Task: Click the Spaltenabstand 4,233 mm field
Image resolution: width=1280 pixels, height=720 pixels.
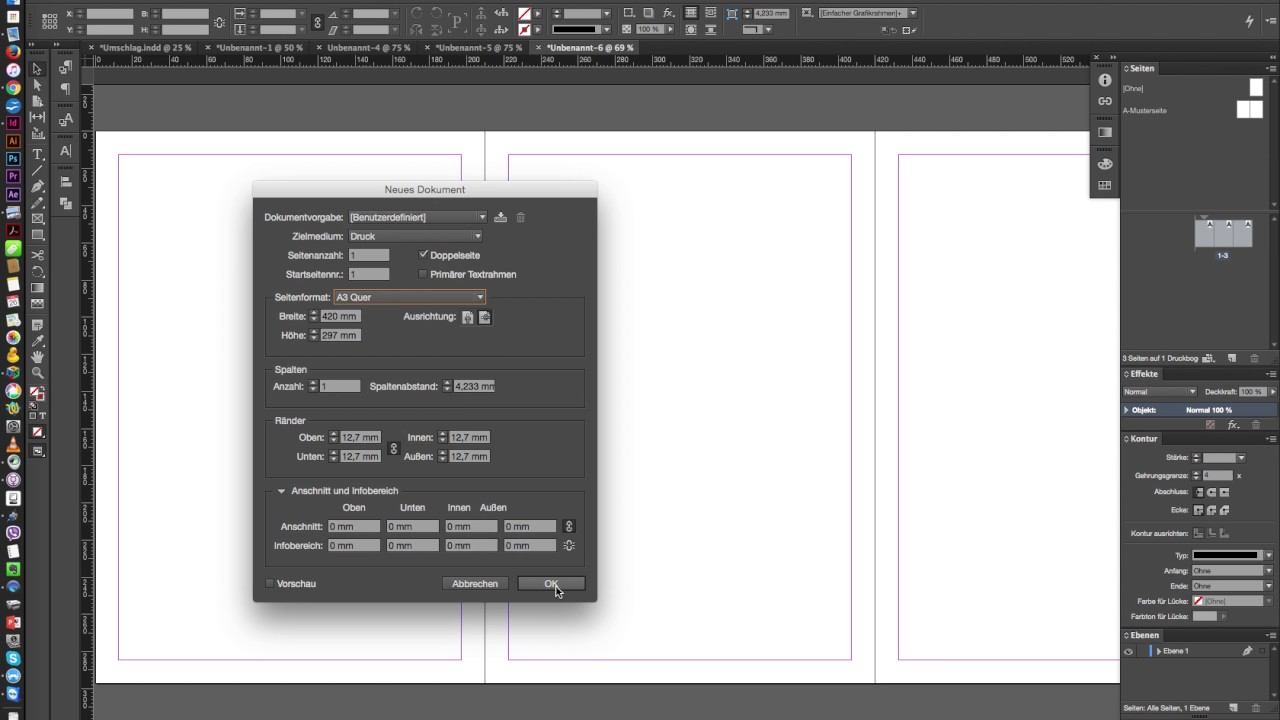Action: click(474, 386)
